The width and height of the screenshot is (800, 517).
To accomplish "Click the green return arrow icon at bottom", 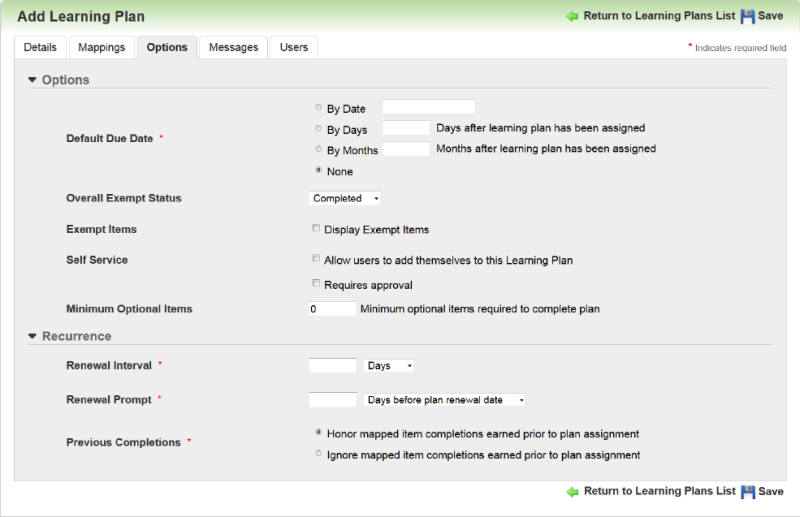I will (572, 491).
